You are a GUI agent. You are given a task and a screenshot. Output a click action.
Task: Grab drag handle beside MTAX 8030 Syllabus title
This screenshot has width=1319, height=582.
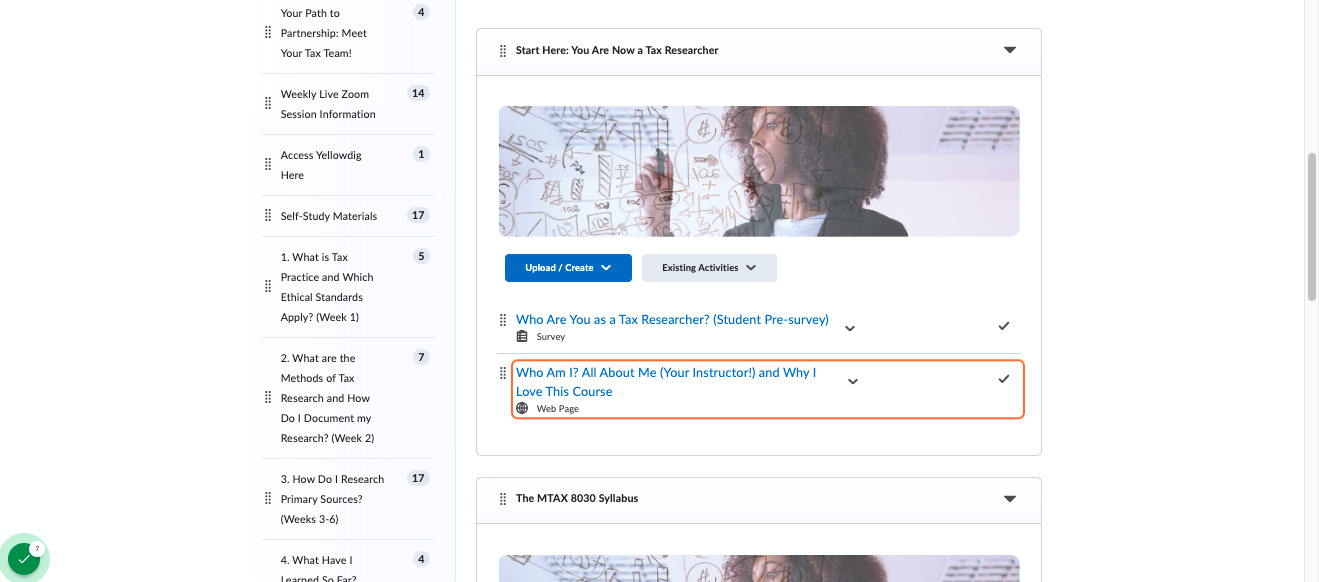(x=503, y=499)
